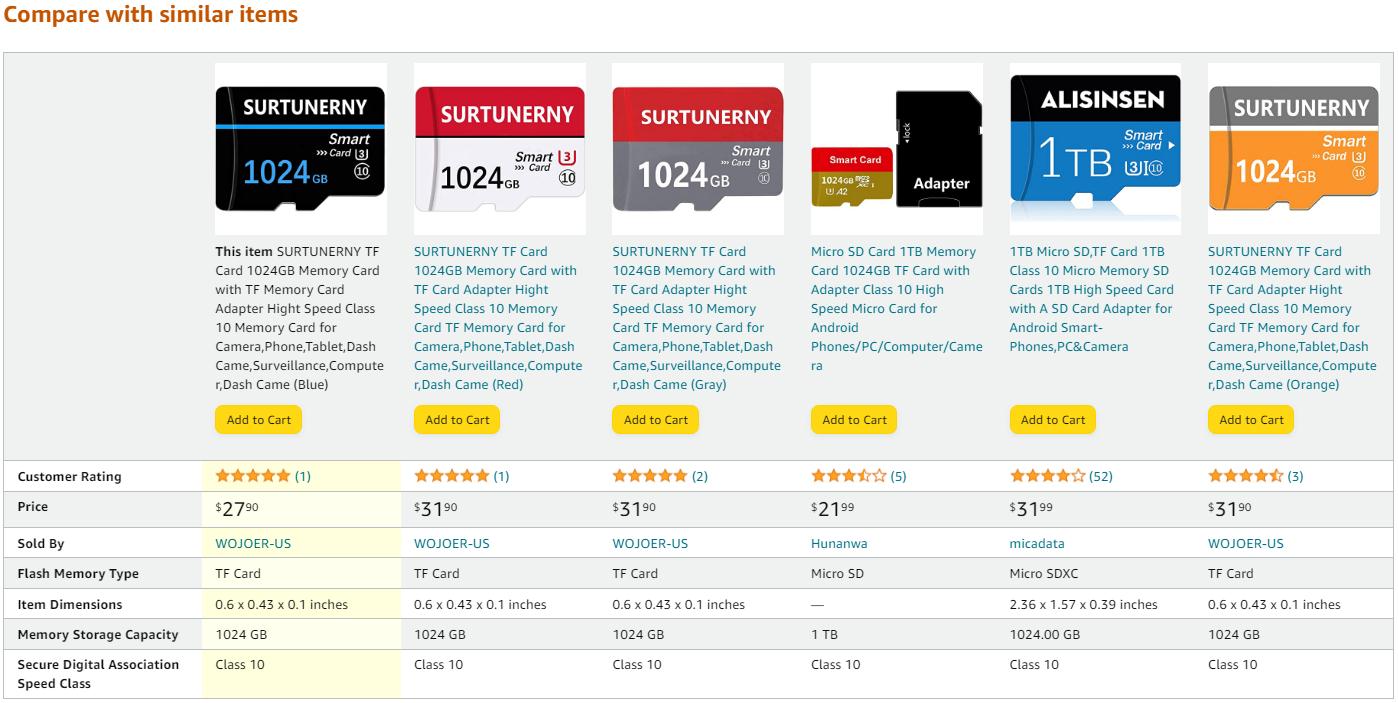Open the SURTUNERNY TF Card (Gray) title link
This screenshot has height=703, width=1398.
coord(697,318)
